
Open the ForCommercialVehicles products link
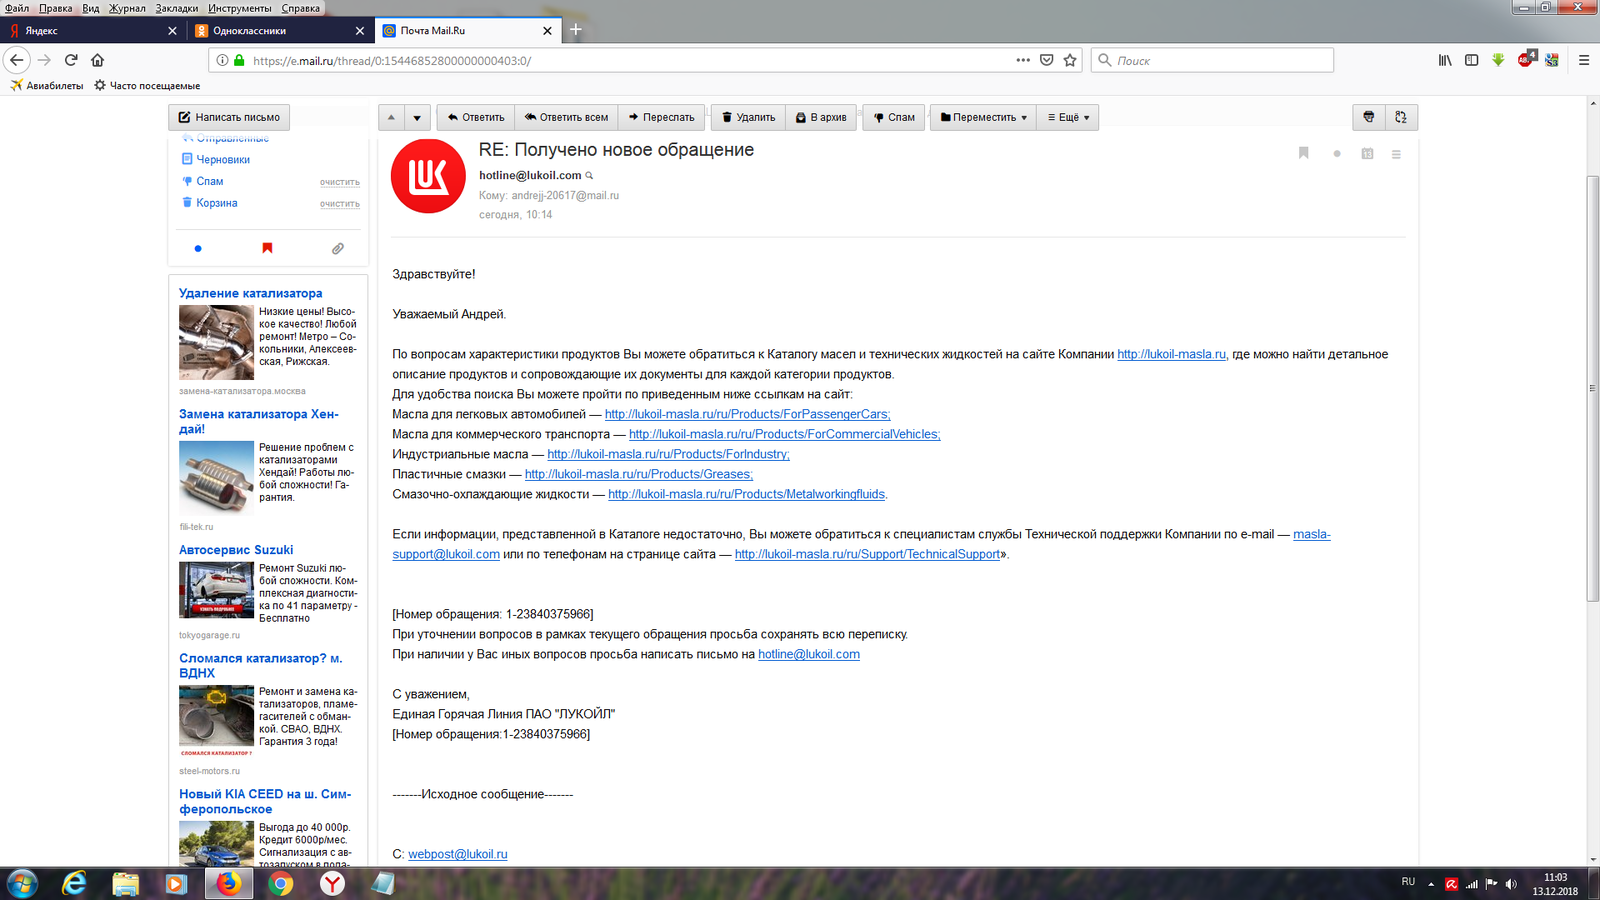(x=784, y=434)
